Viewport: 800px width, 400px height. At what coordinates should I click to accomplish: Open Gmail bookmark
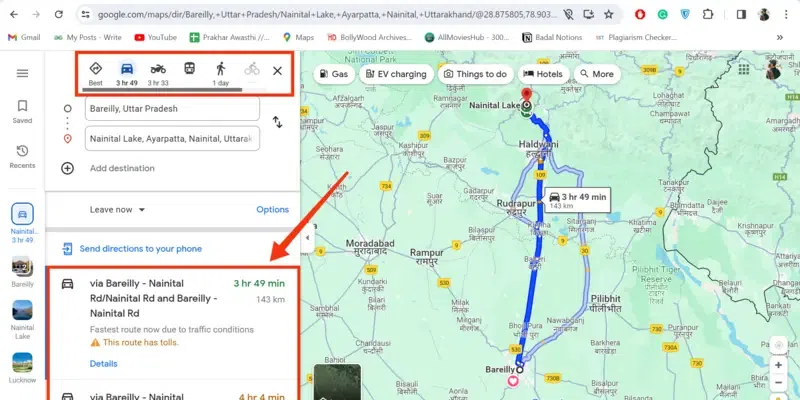pyautogui.click(x=24, y=37)
